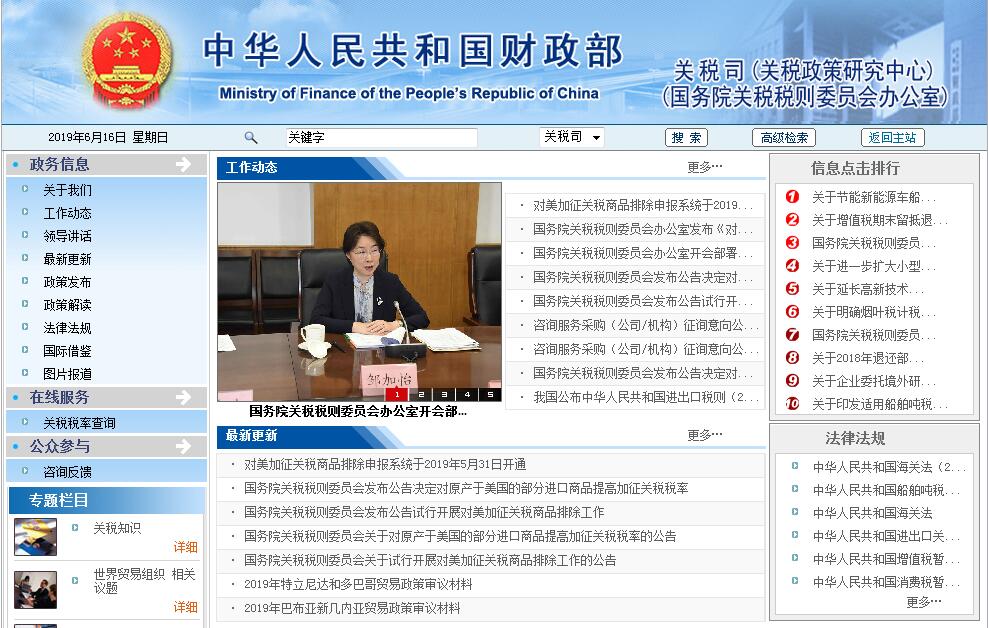
Task: Click the red number 10 ranking icon
Action: pos(792,404)
